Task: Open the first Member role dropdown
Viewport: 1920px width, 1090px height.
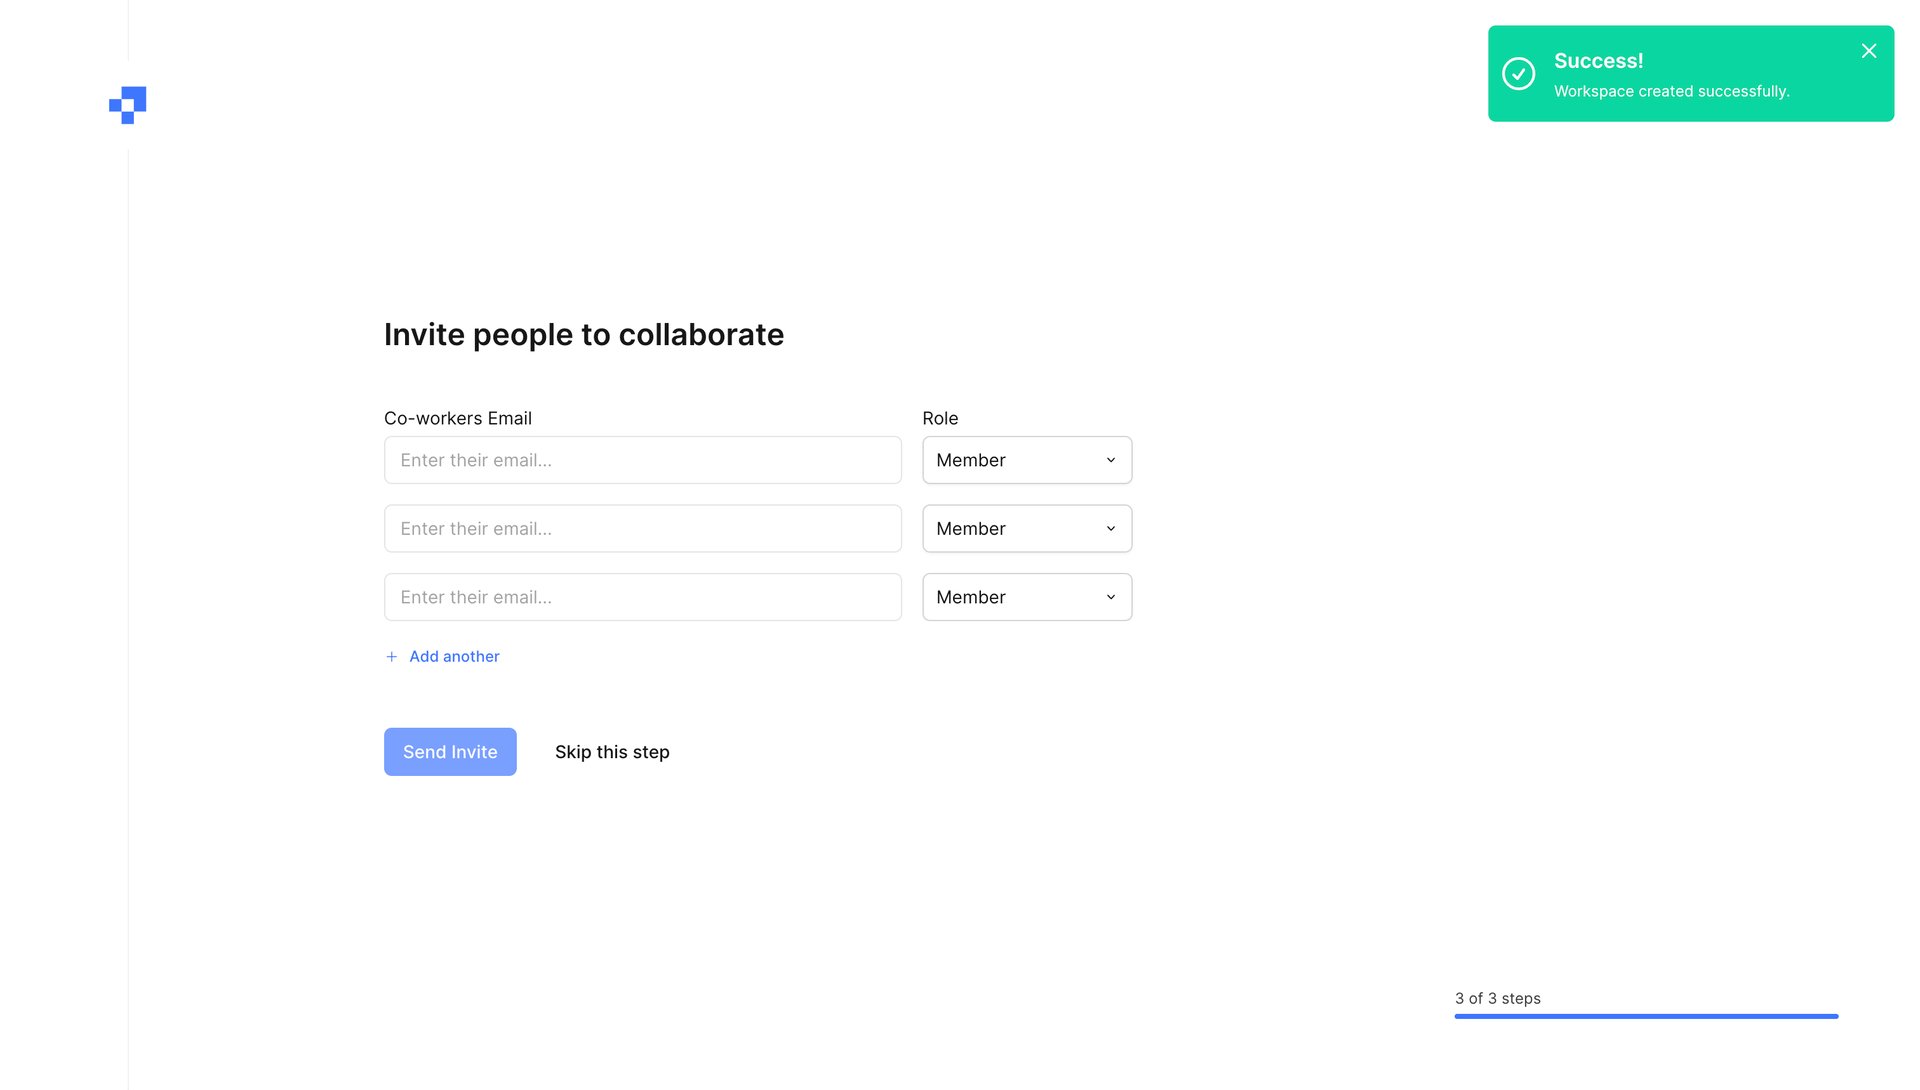Action: 1027,460
